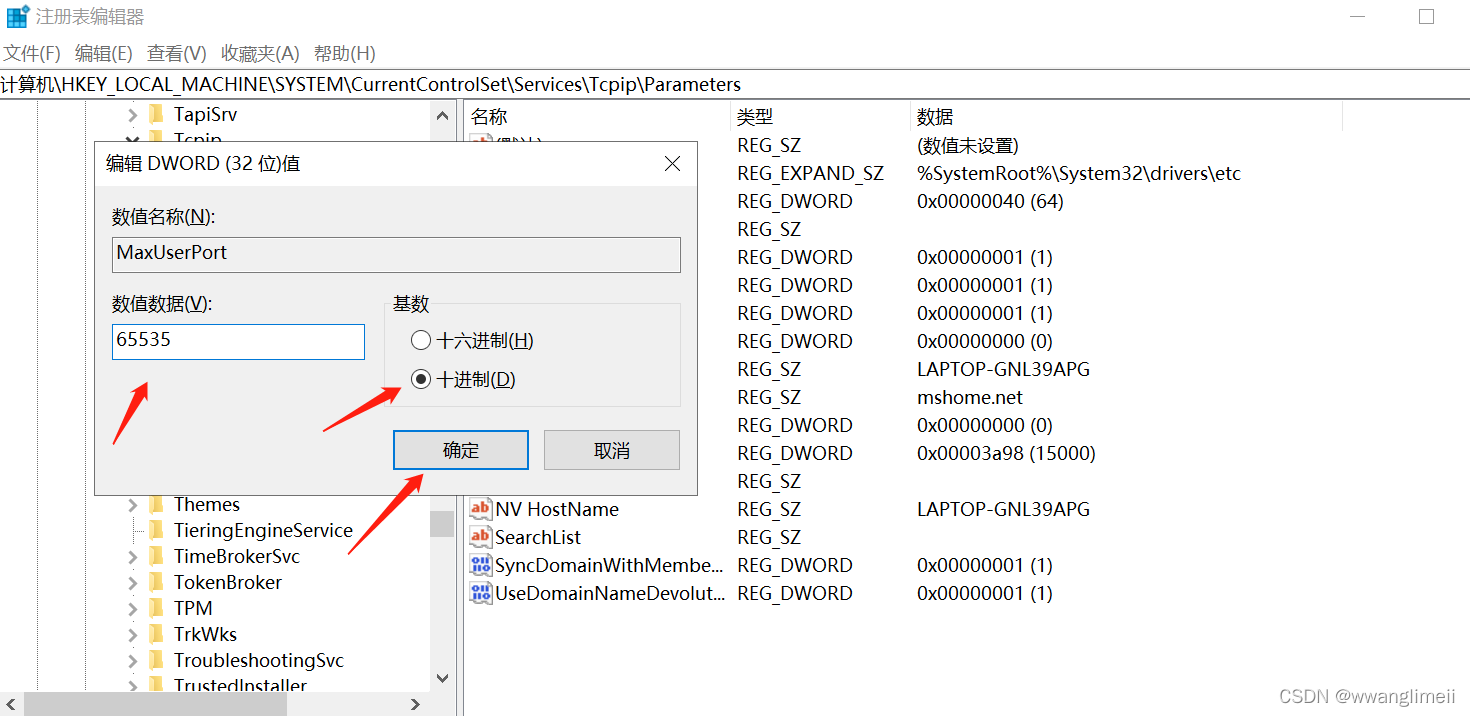This screenshot has width=1470, height=716.
Task: Expand the TimeBrokerSvc tree node
Action: pos(132,557)
